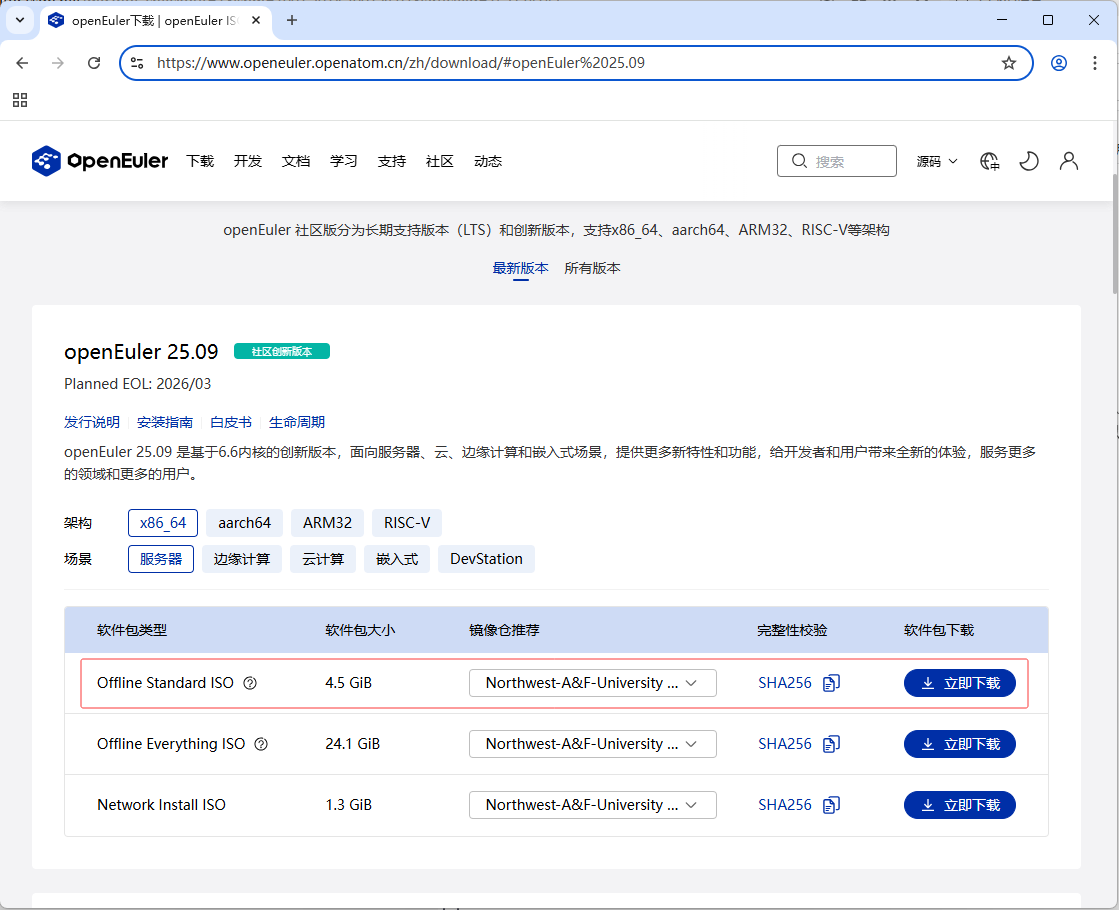
Task: Toggle dark mode moon icon
Action: (x=1028, y=161)
